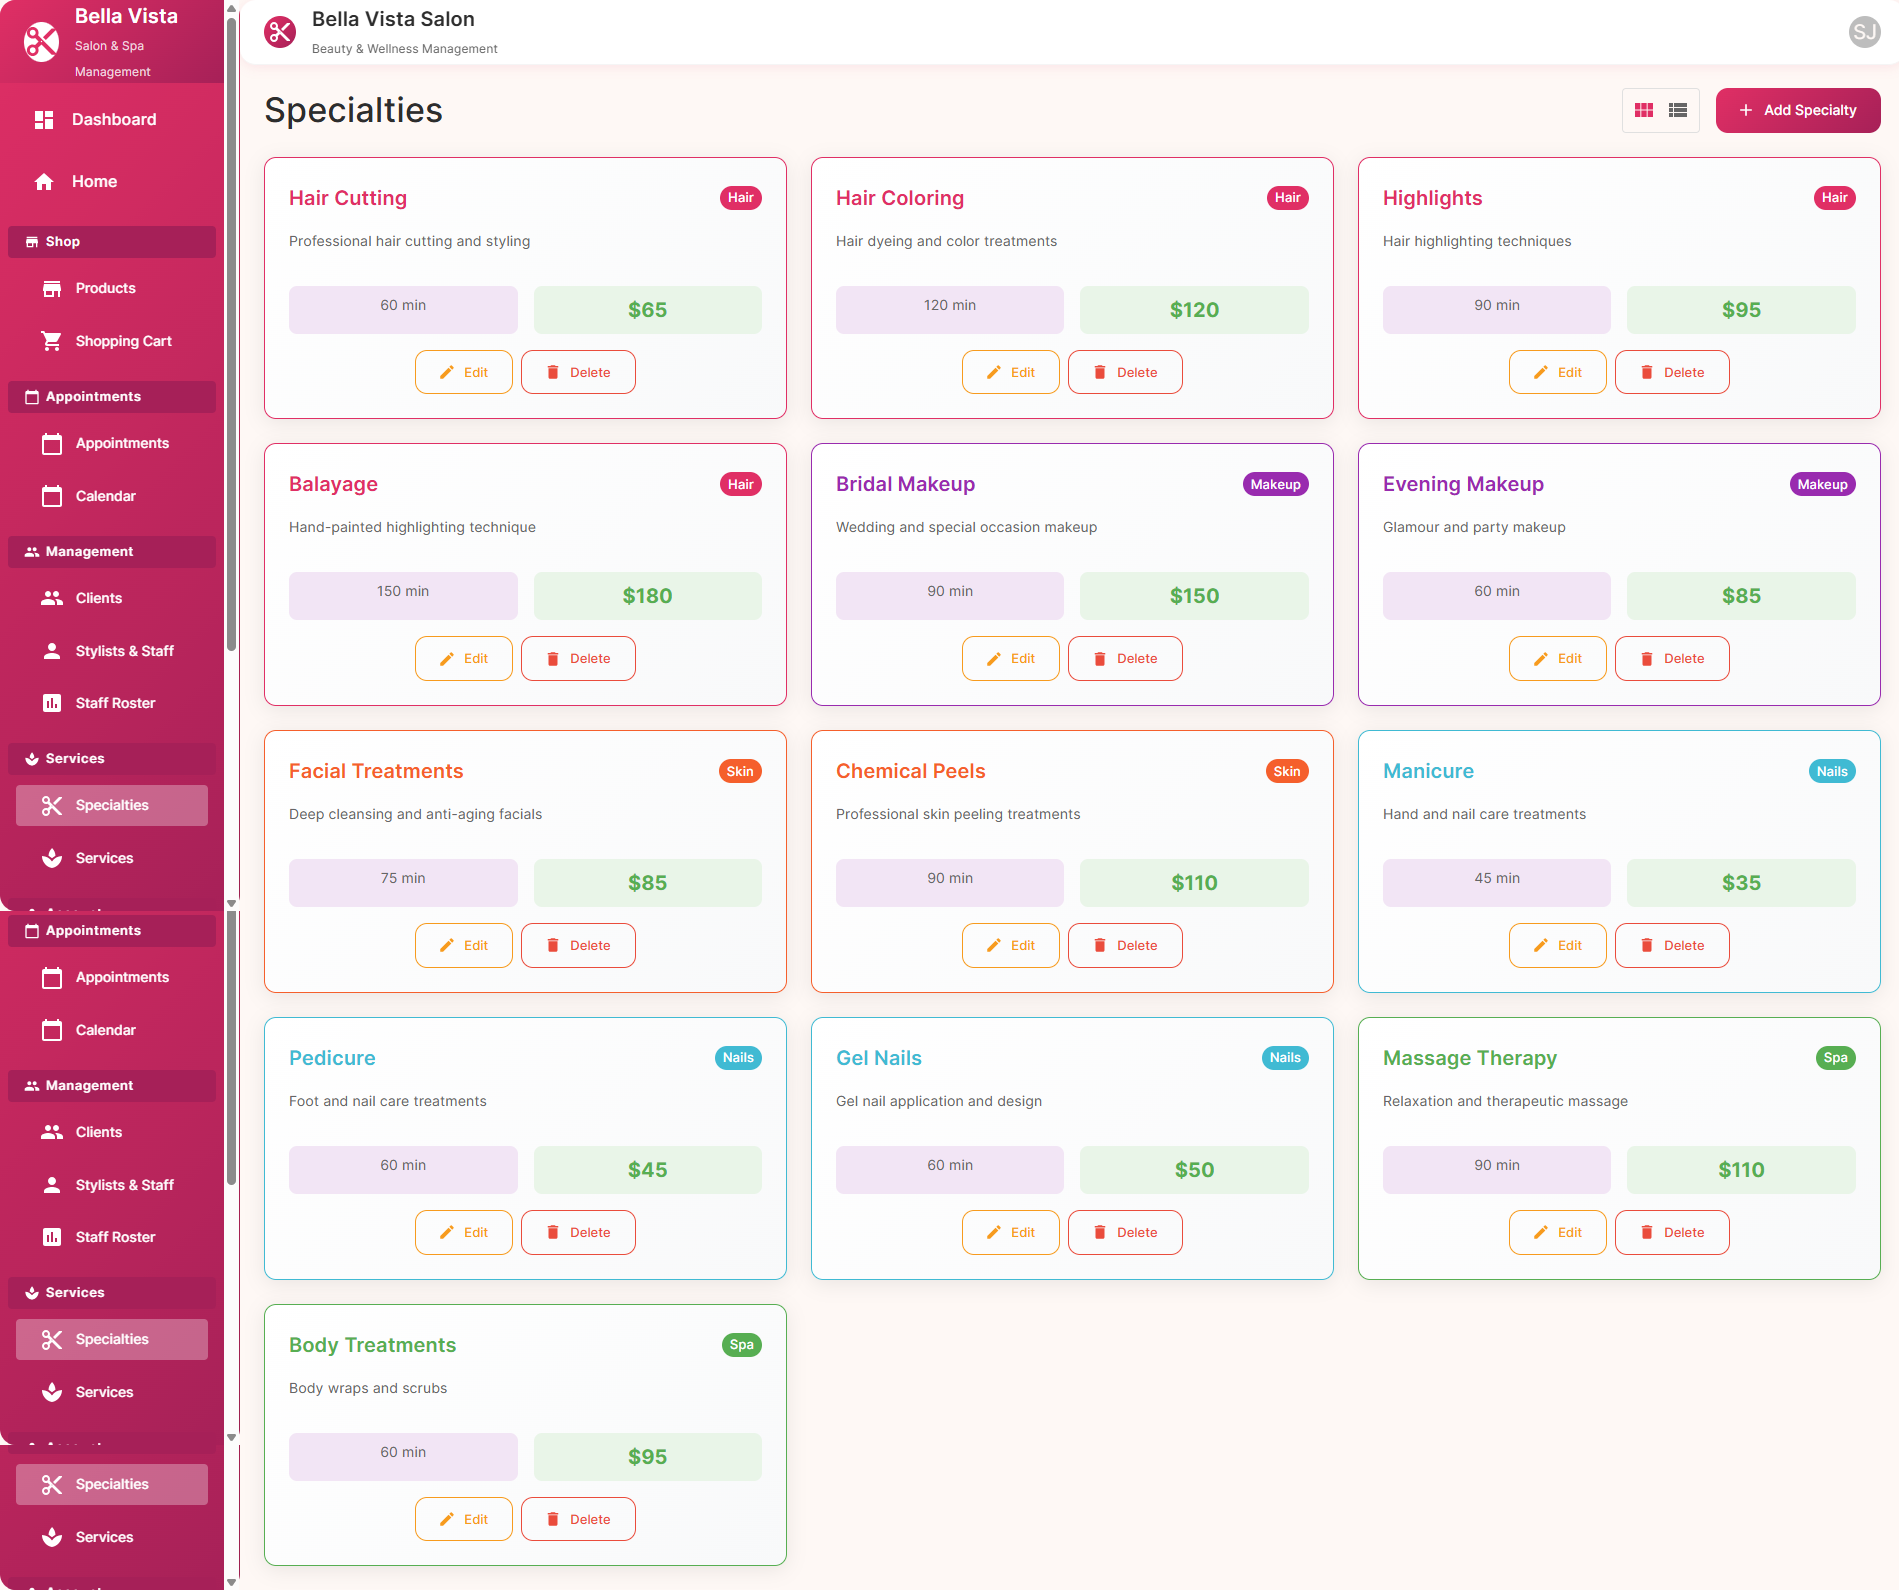
Task: Switch to list view layout
Action: tap(1678, 111)
